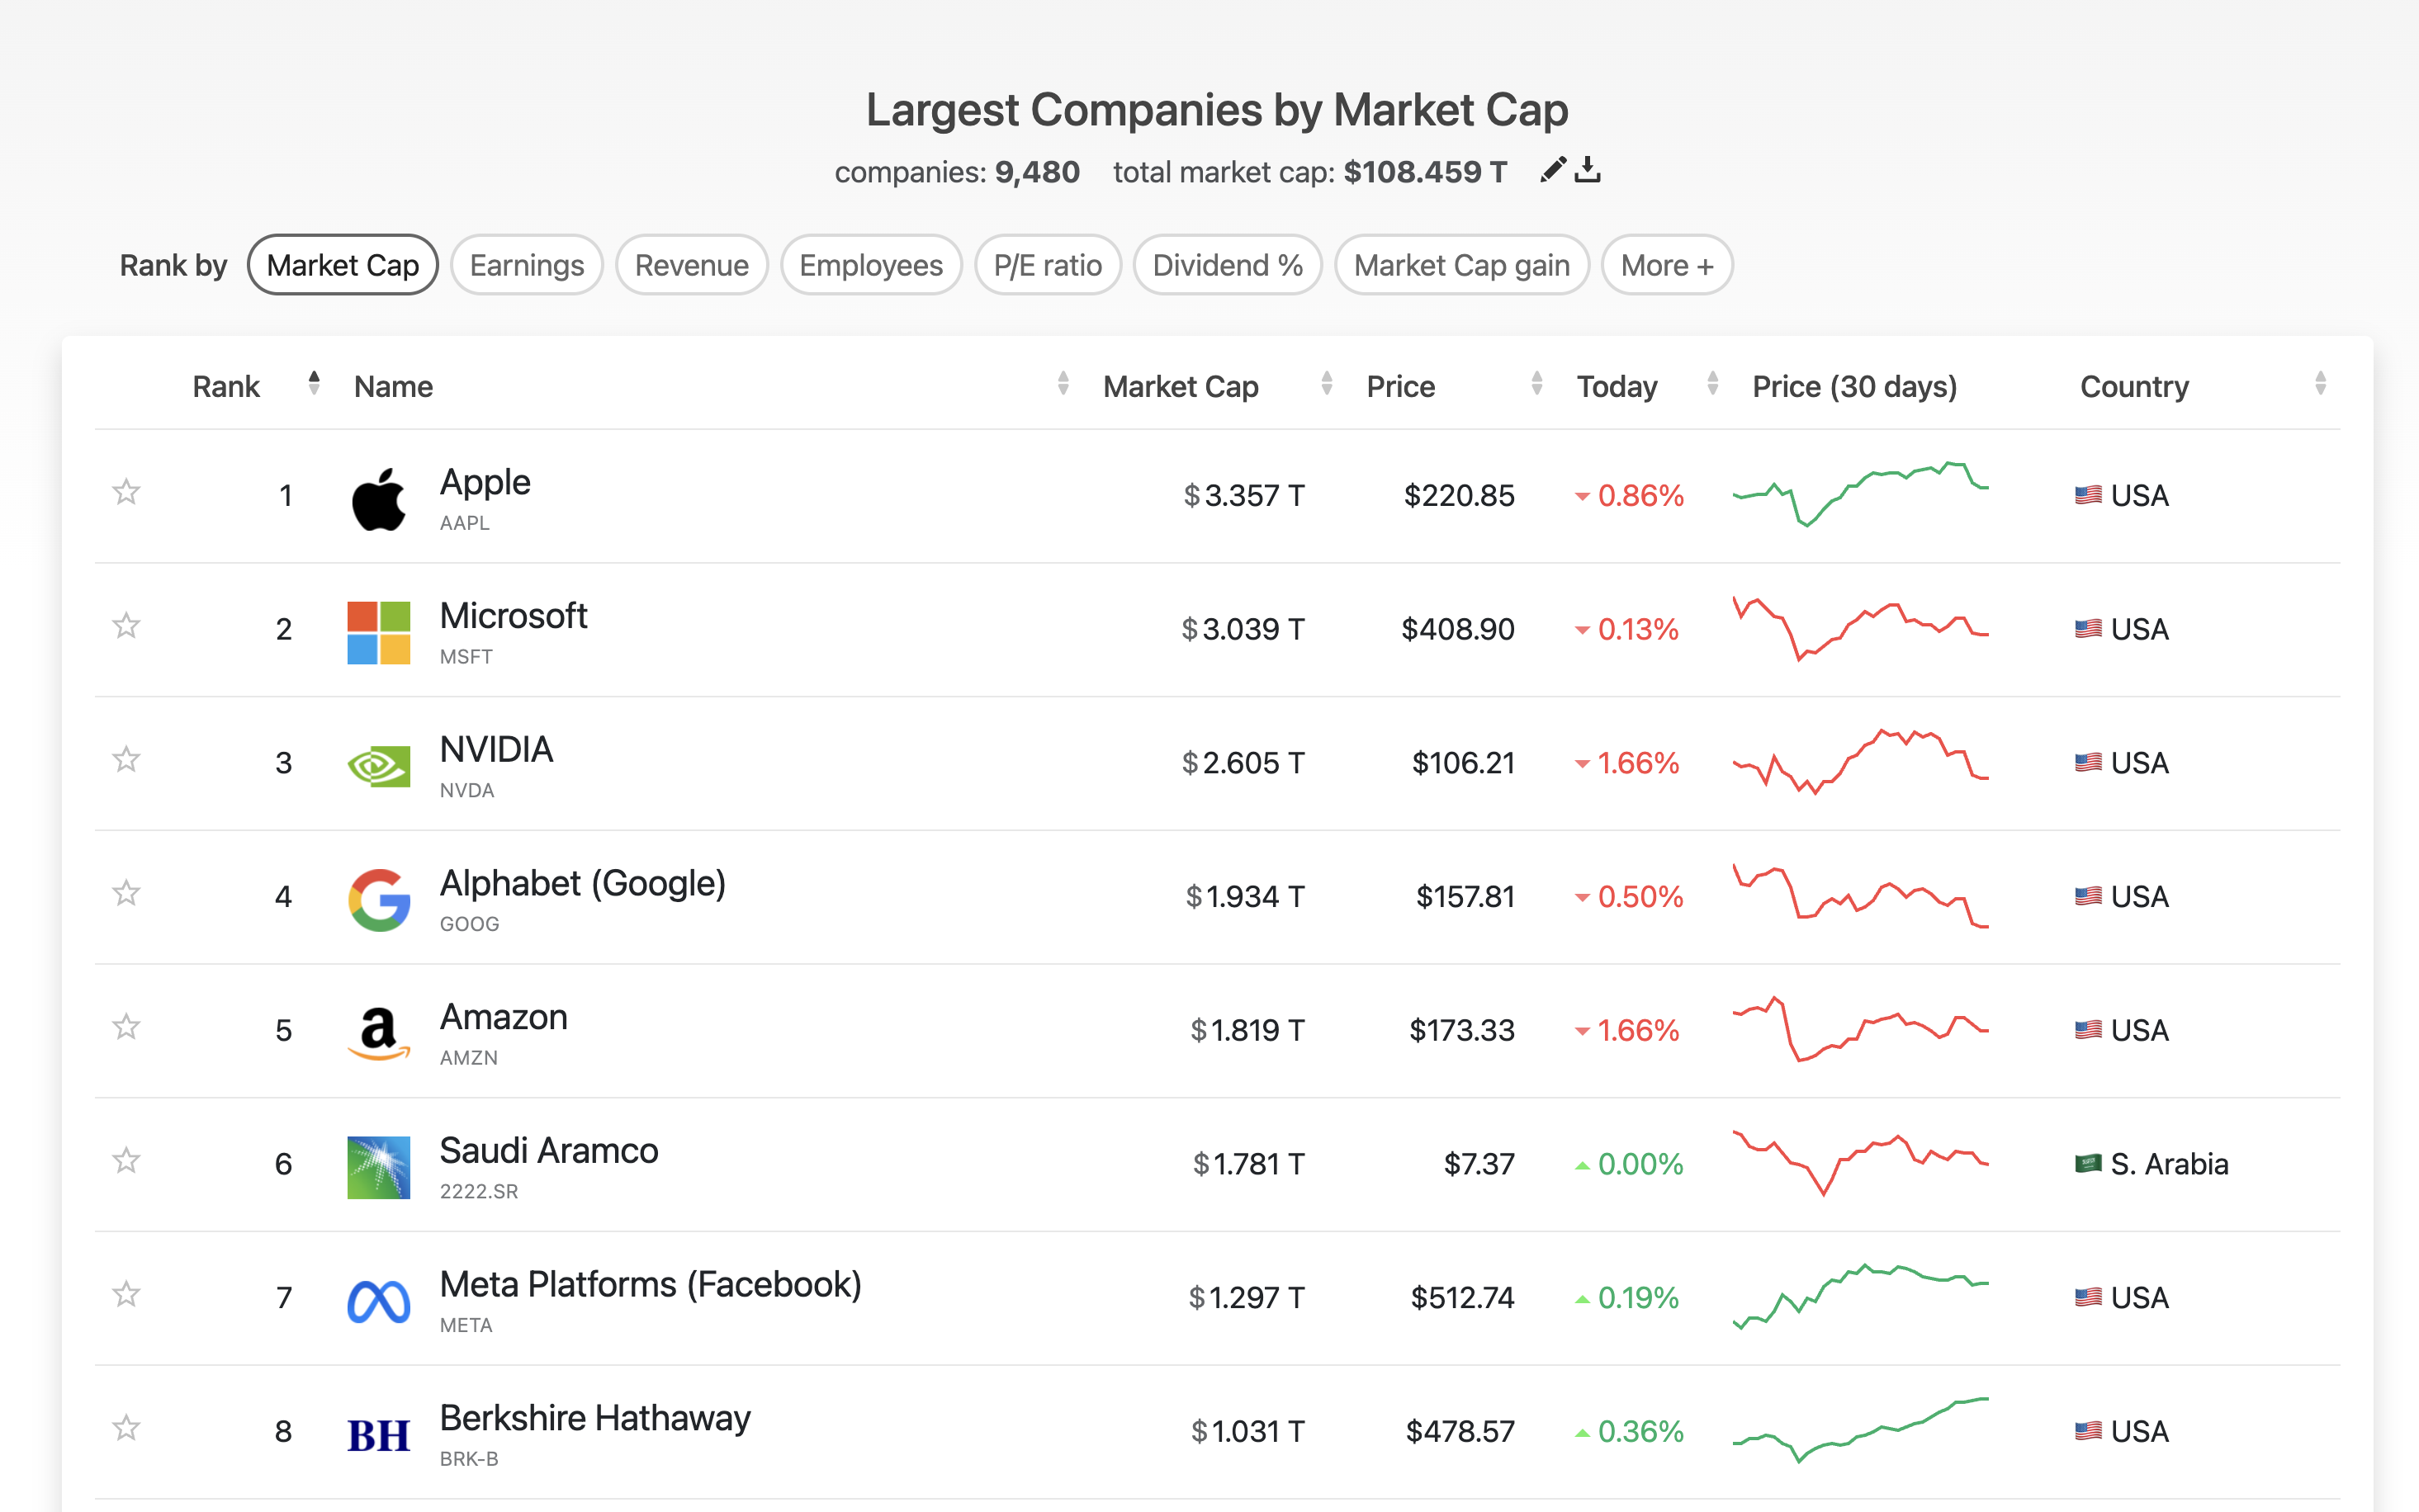Select the Market Cap ranking tab
Screen dimensions: 2419x1512
(x=343, y=265)
